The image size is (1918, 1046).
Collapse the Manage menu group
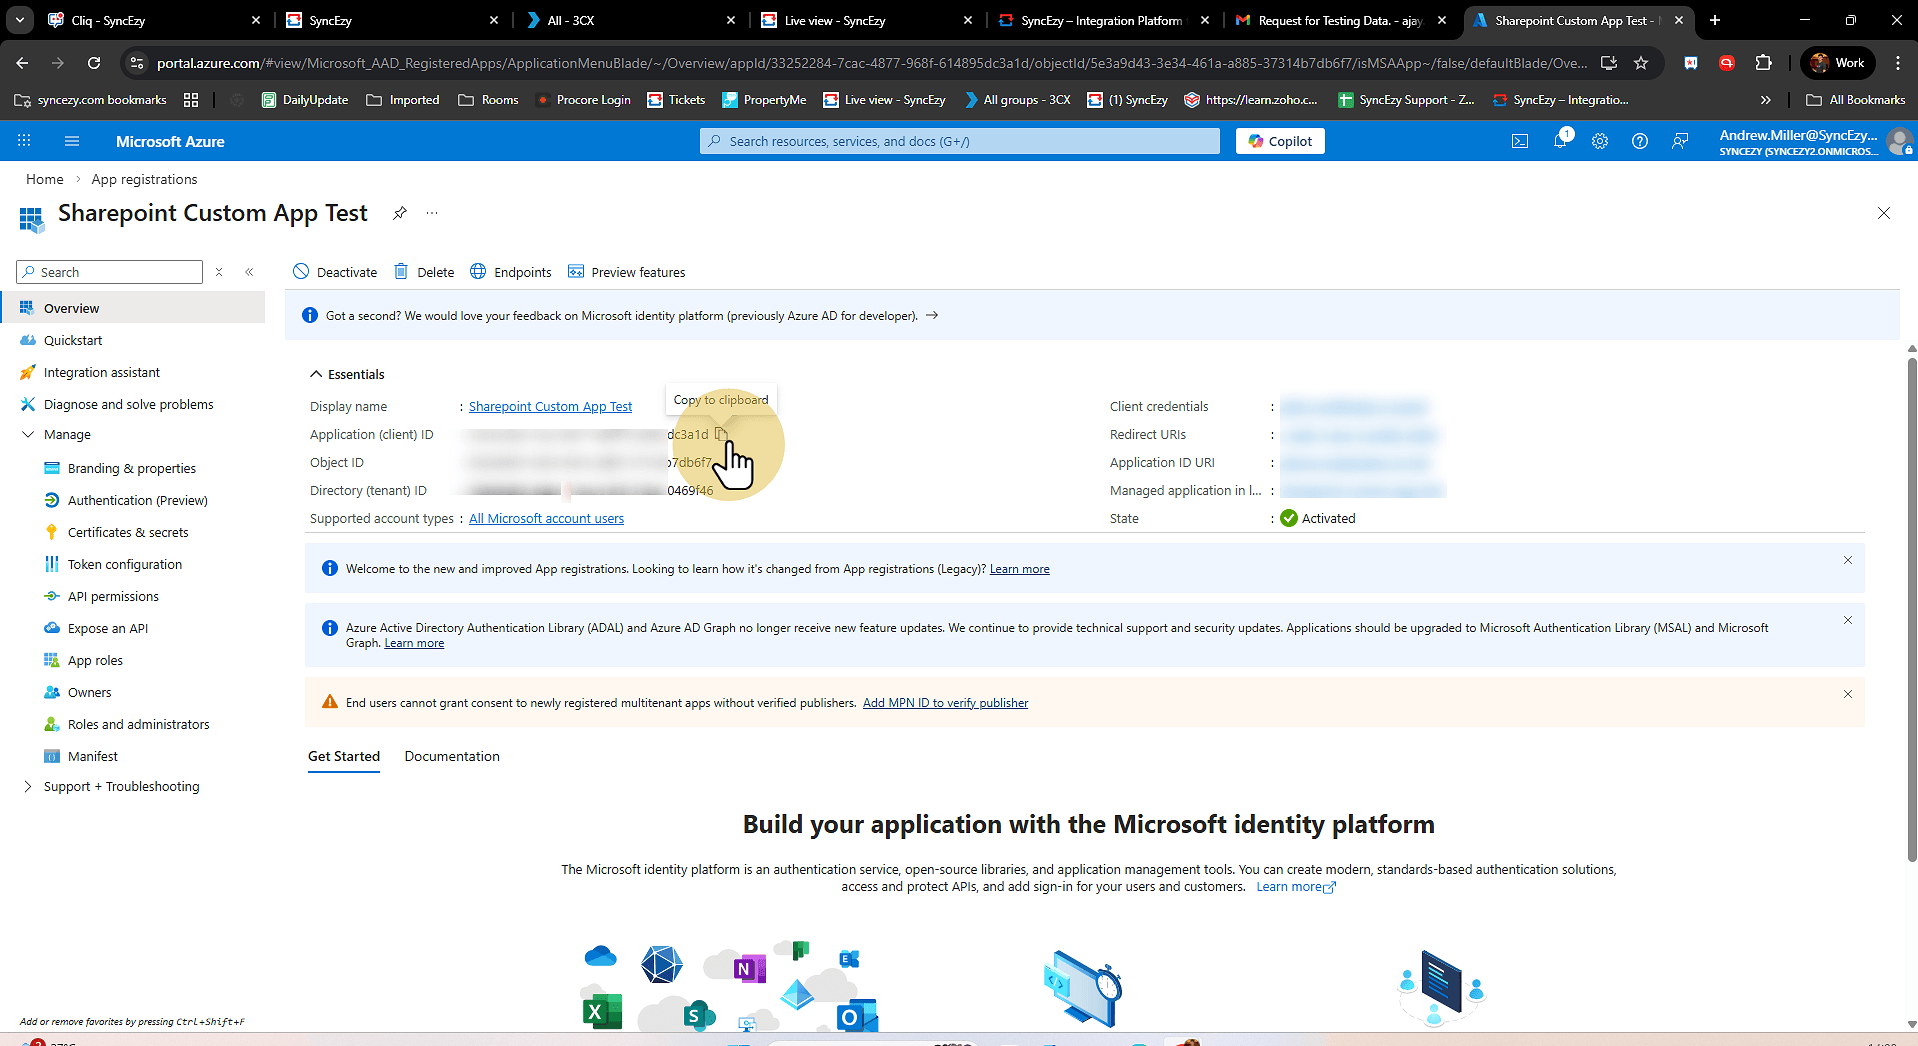click(x=28, y=435)
